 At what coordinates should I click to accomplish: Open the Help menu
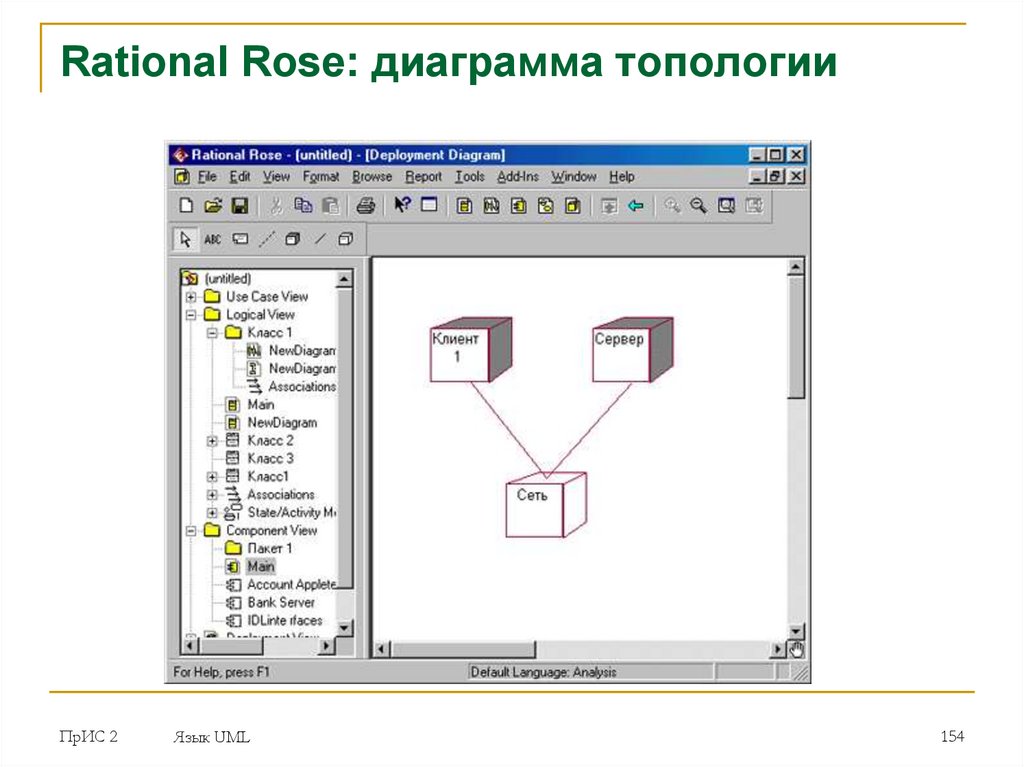(622, 176)
